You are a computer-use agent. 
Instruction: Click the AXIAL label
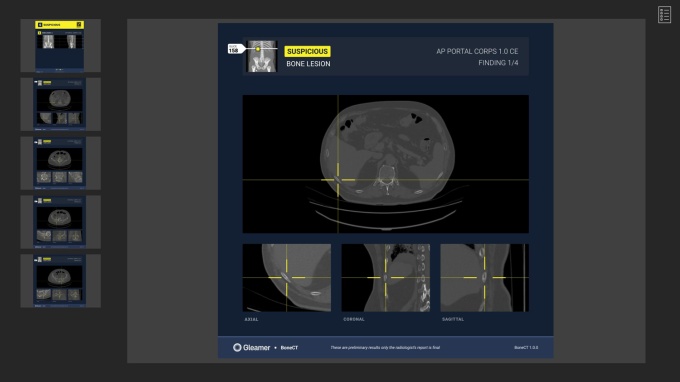point(252,320)
